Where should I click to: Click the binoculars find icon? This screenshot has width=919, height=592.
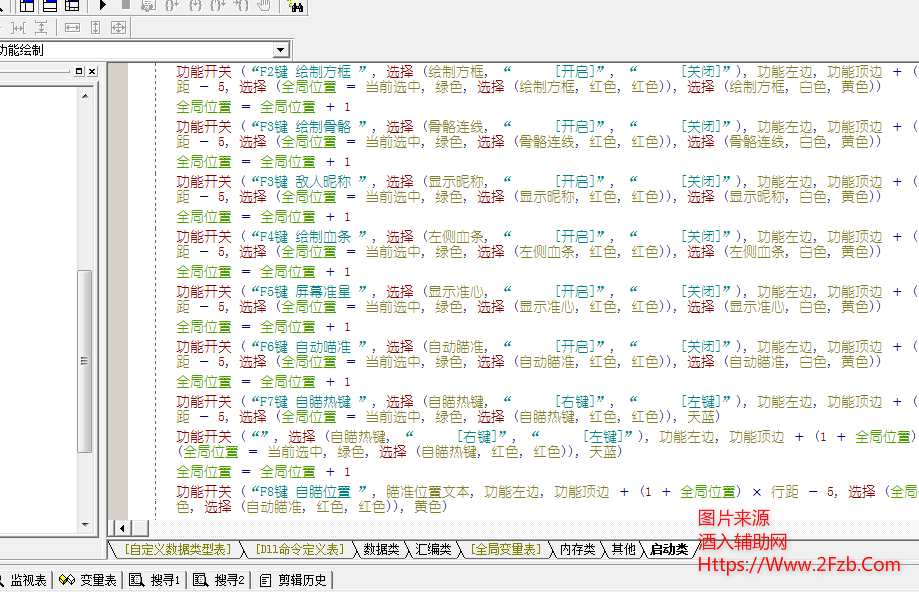click(x=295, y=6)
